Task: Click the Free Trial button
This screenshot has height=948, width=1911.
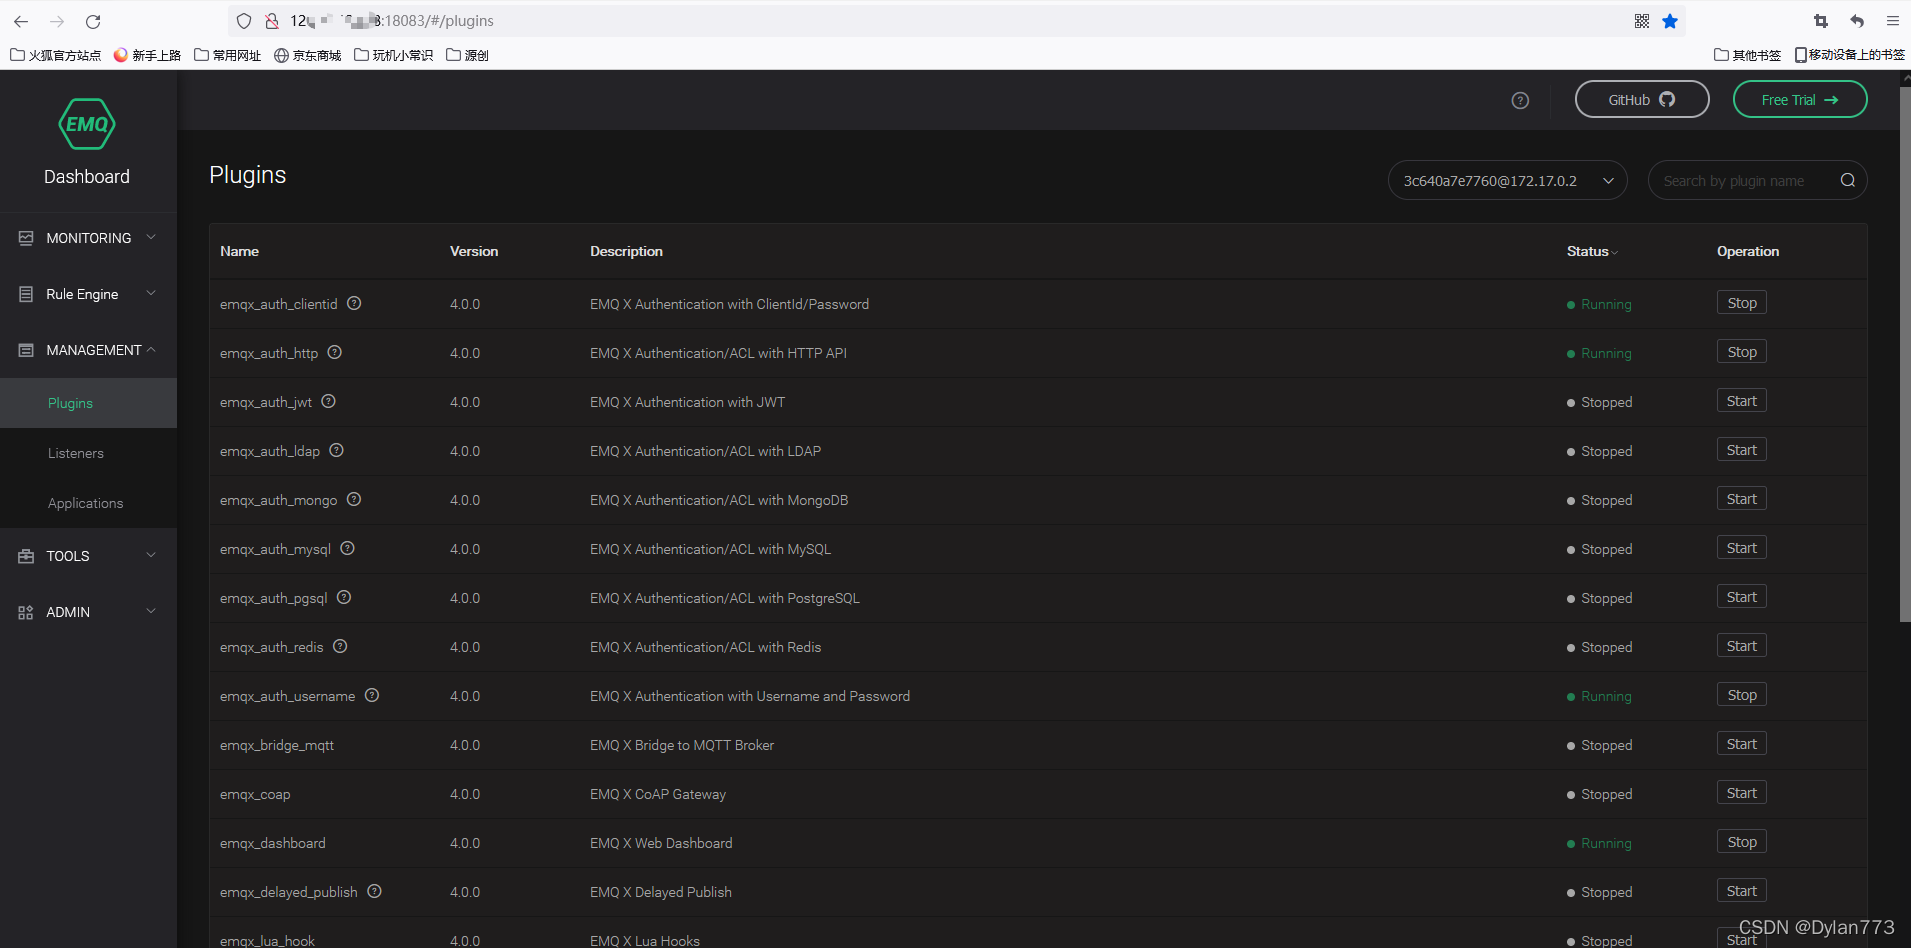Action: (x=1800, y=99)
